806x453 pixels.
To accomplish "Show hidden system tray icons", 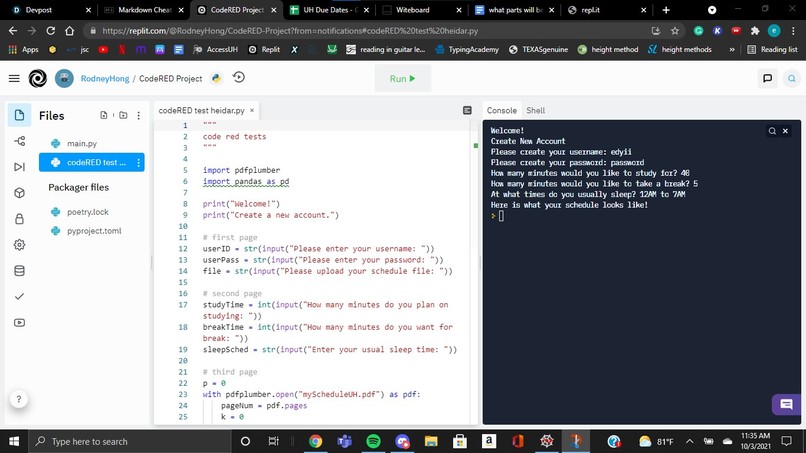I will [x=689, y=441].
